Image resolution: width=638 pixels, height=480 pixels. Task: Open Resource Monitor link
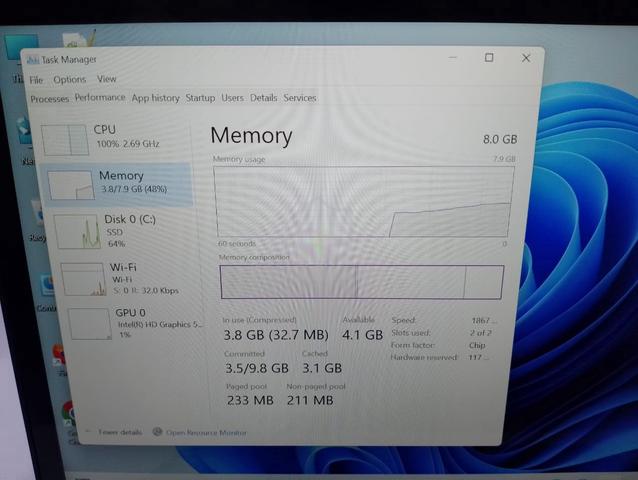point(206,432)
